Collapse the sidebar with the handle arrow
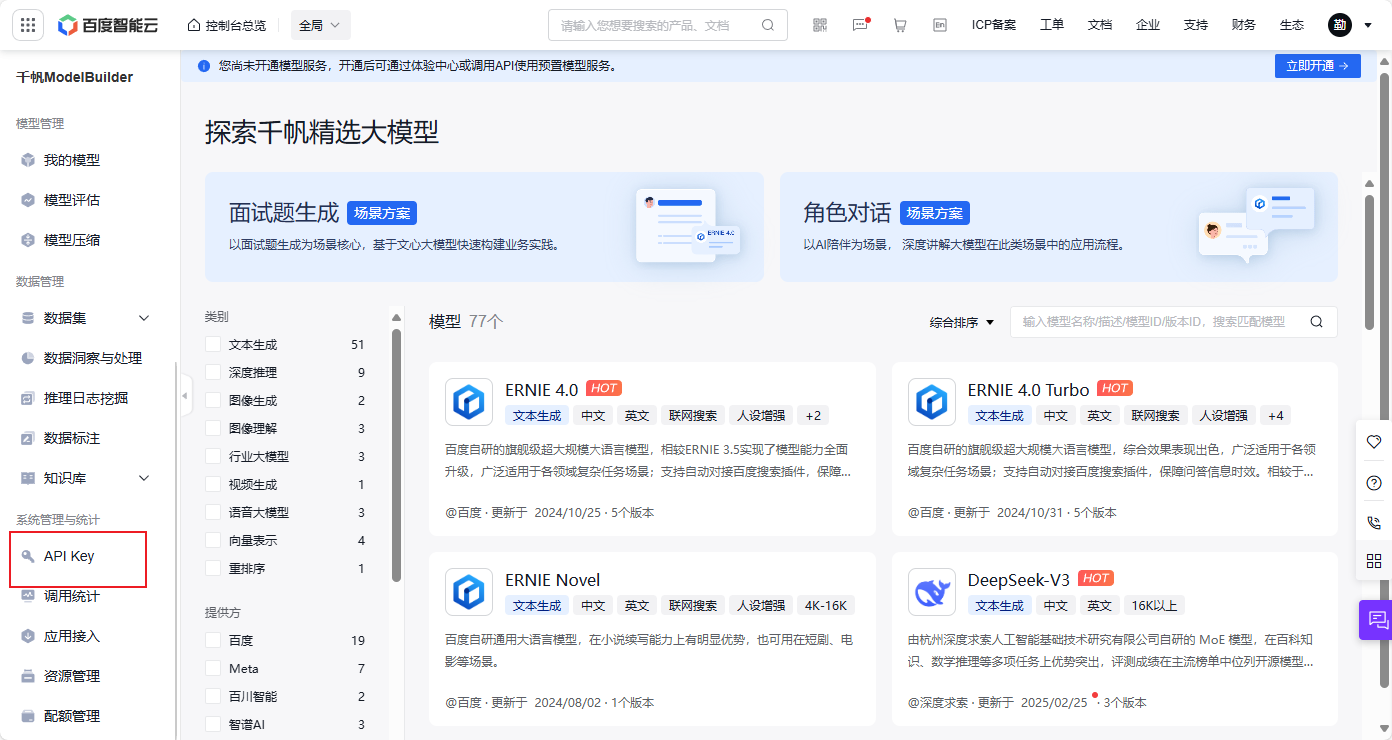 tap(185, 397)
